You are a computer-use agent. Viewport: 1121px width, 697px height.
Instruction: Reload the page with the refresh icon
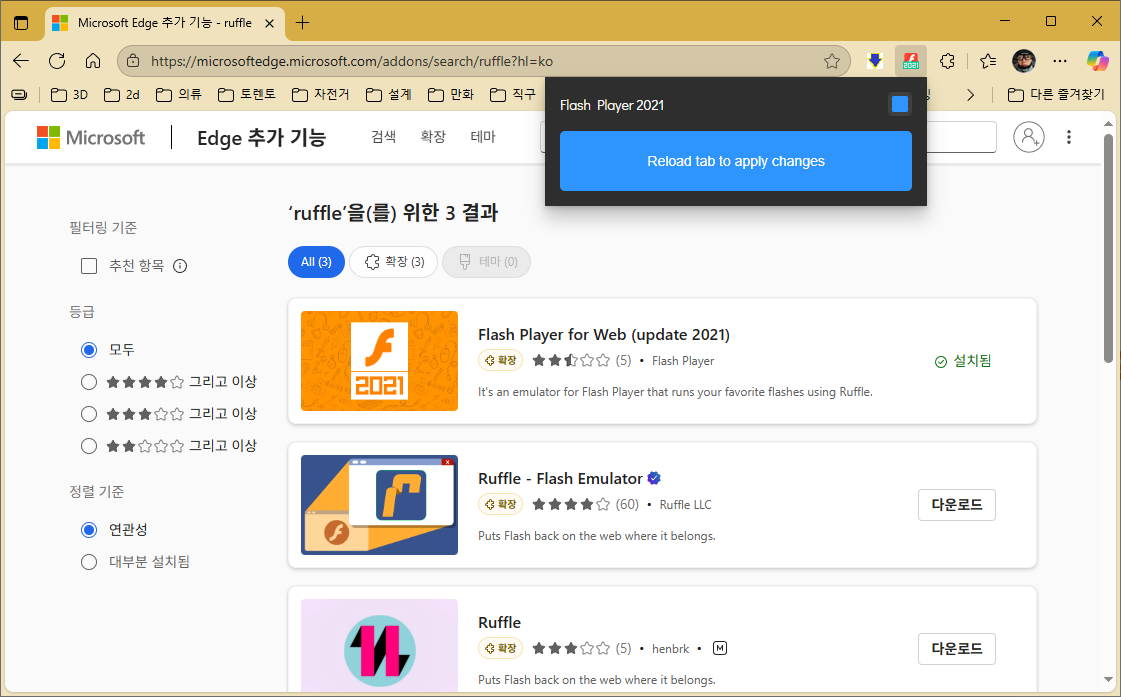57,61
